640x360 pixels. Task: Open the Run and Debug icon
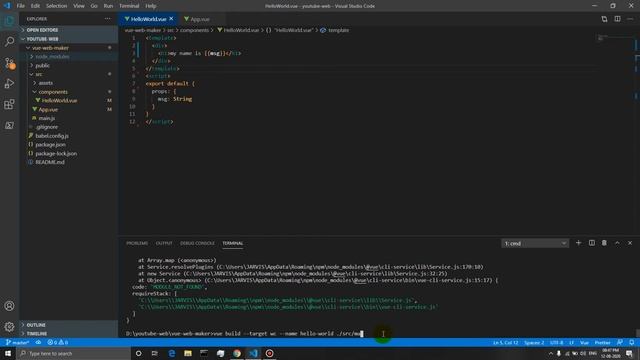pos(9,84)
